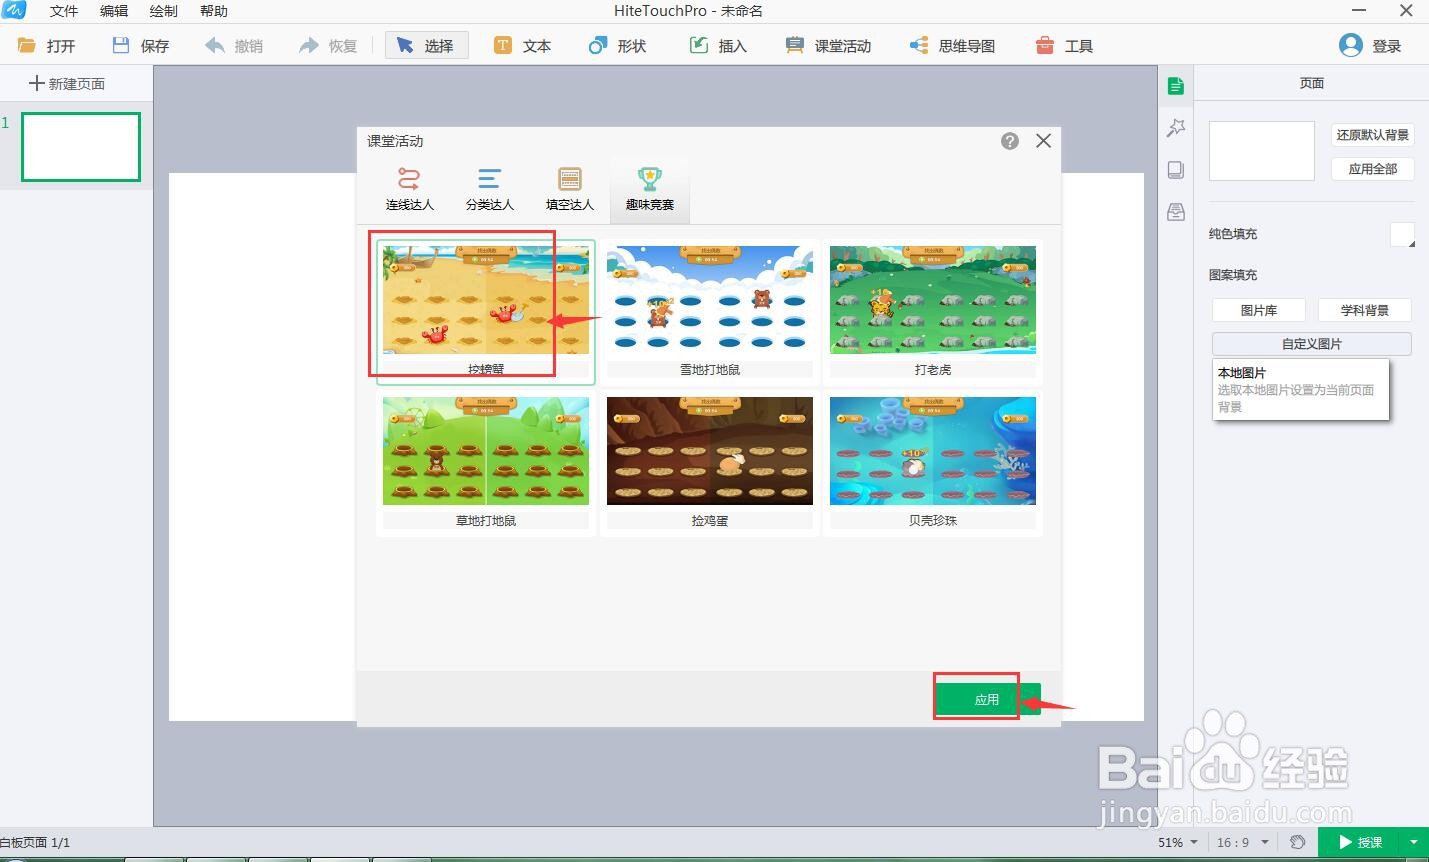Click the HiteTouchPro app logo
Image resolution: width=1429 pixels, height=862 pixels.
point(13,10)
